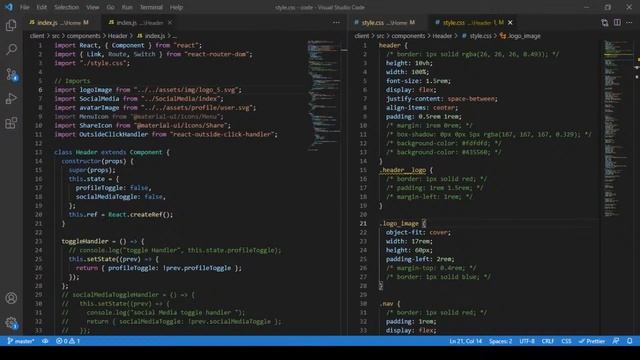Click 'components' in the left editor breadcrumb
The height and width of the screenshot is (360, 640).
[x=83, y=36]
